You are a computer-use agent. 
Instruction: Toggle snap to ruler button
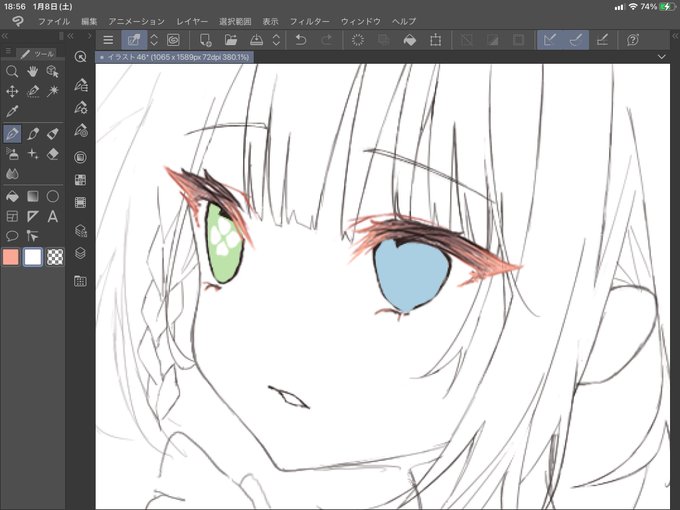(x=550, y=40)
